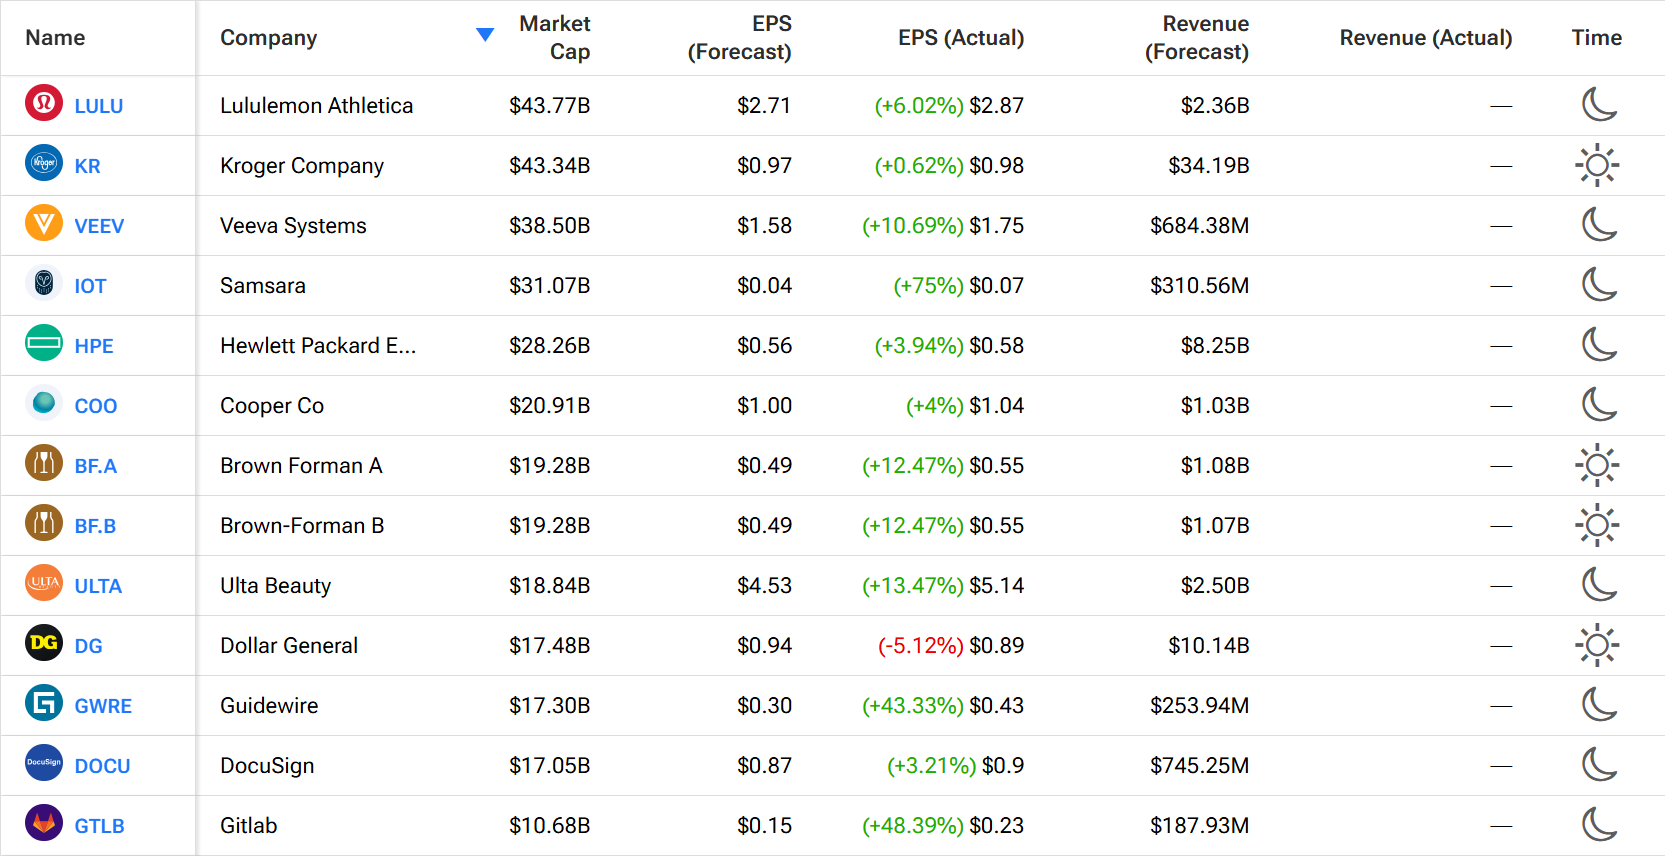Click the Kroger logo icon

tap(44, 163)
